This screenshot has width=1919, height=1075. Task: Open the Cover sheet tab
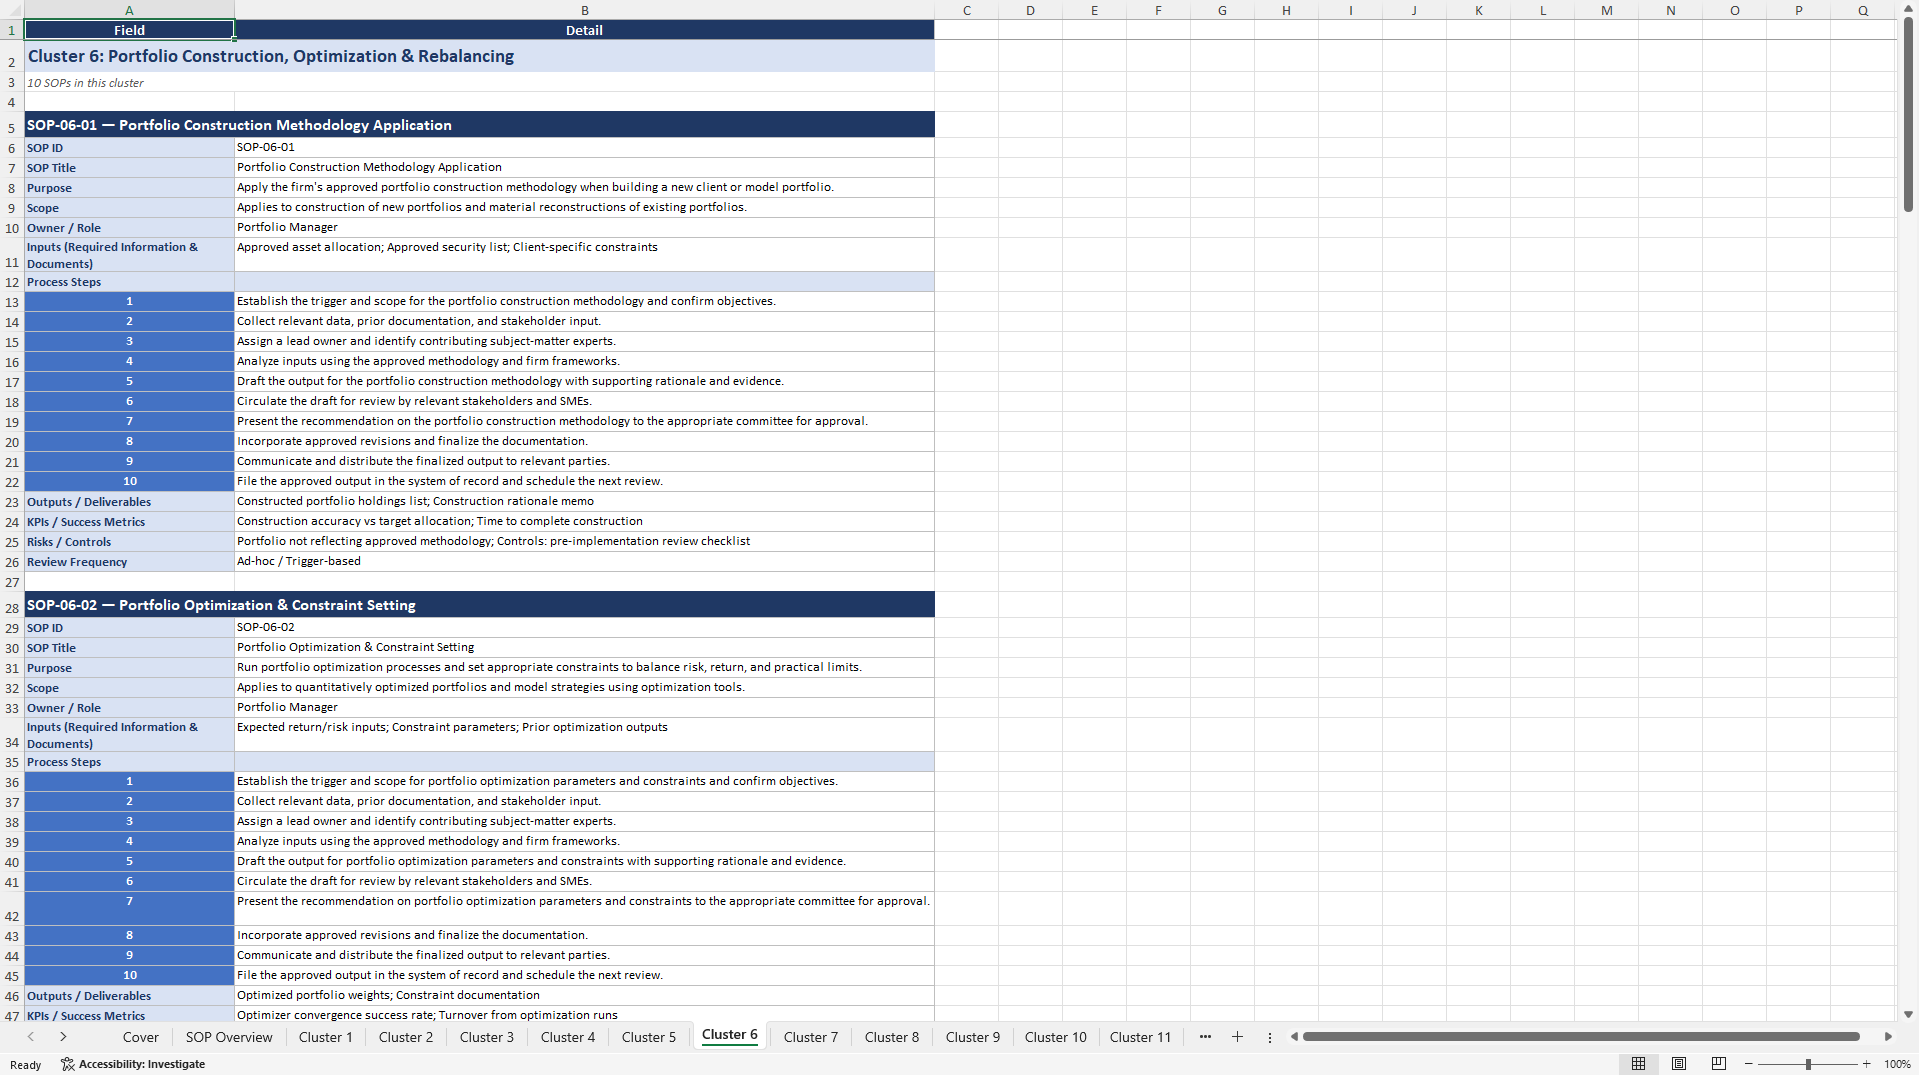click(141, 1037)
